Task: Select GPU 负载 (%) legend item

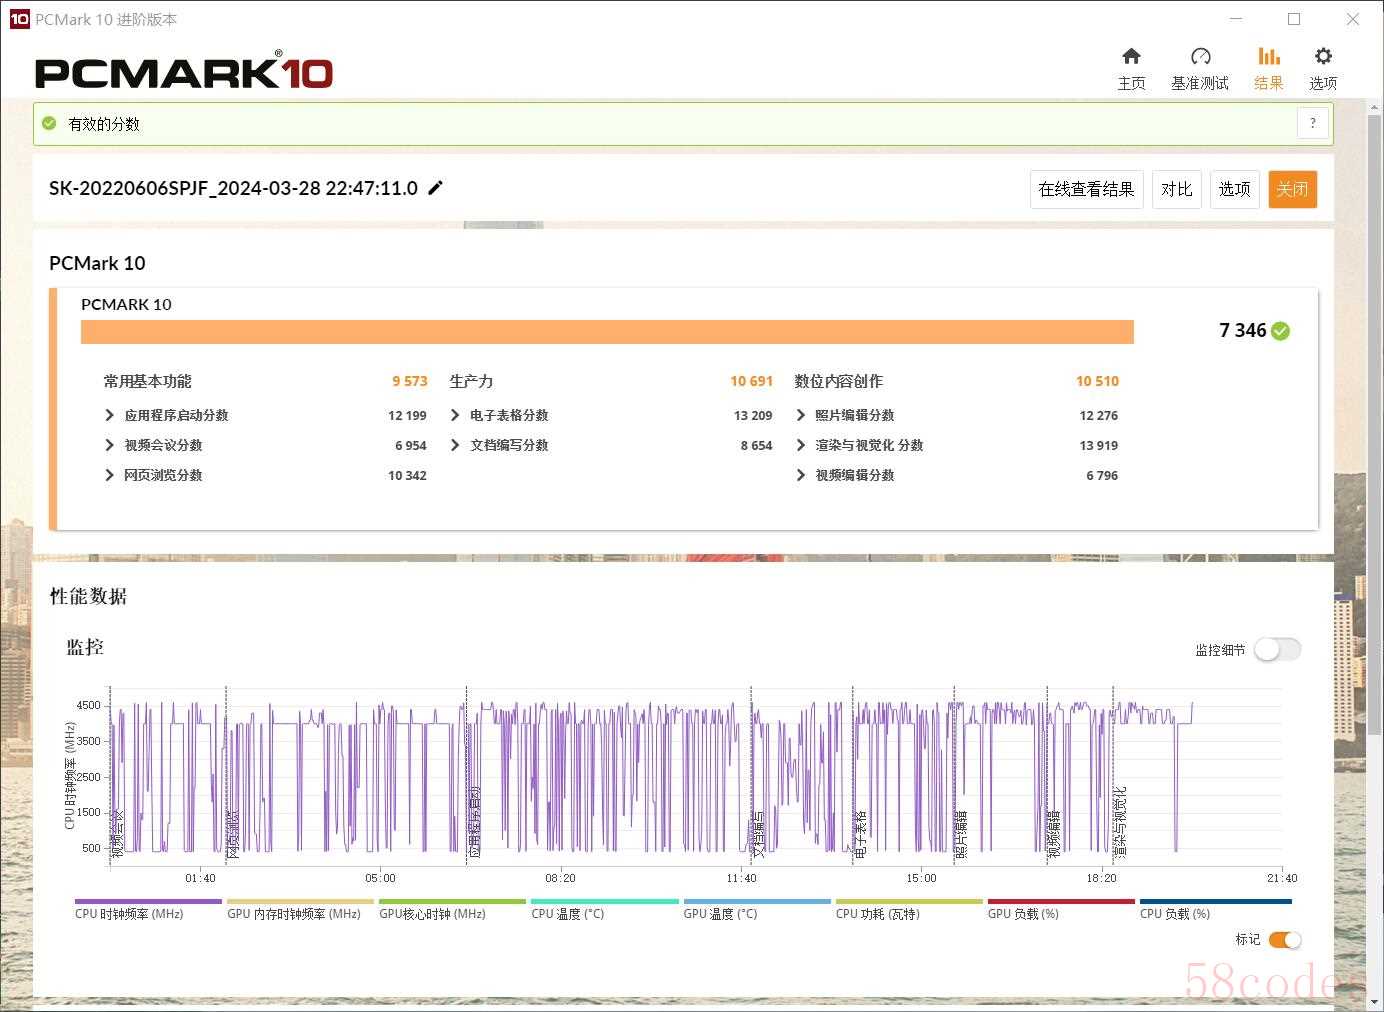Action: [1061, 908]
